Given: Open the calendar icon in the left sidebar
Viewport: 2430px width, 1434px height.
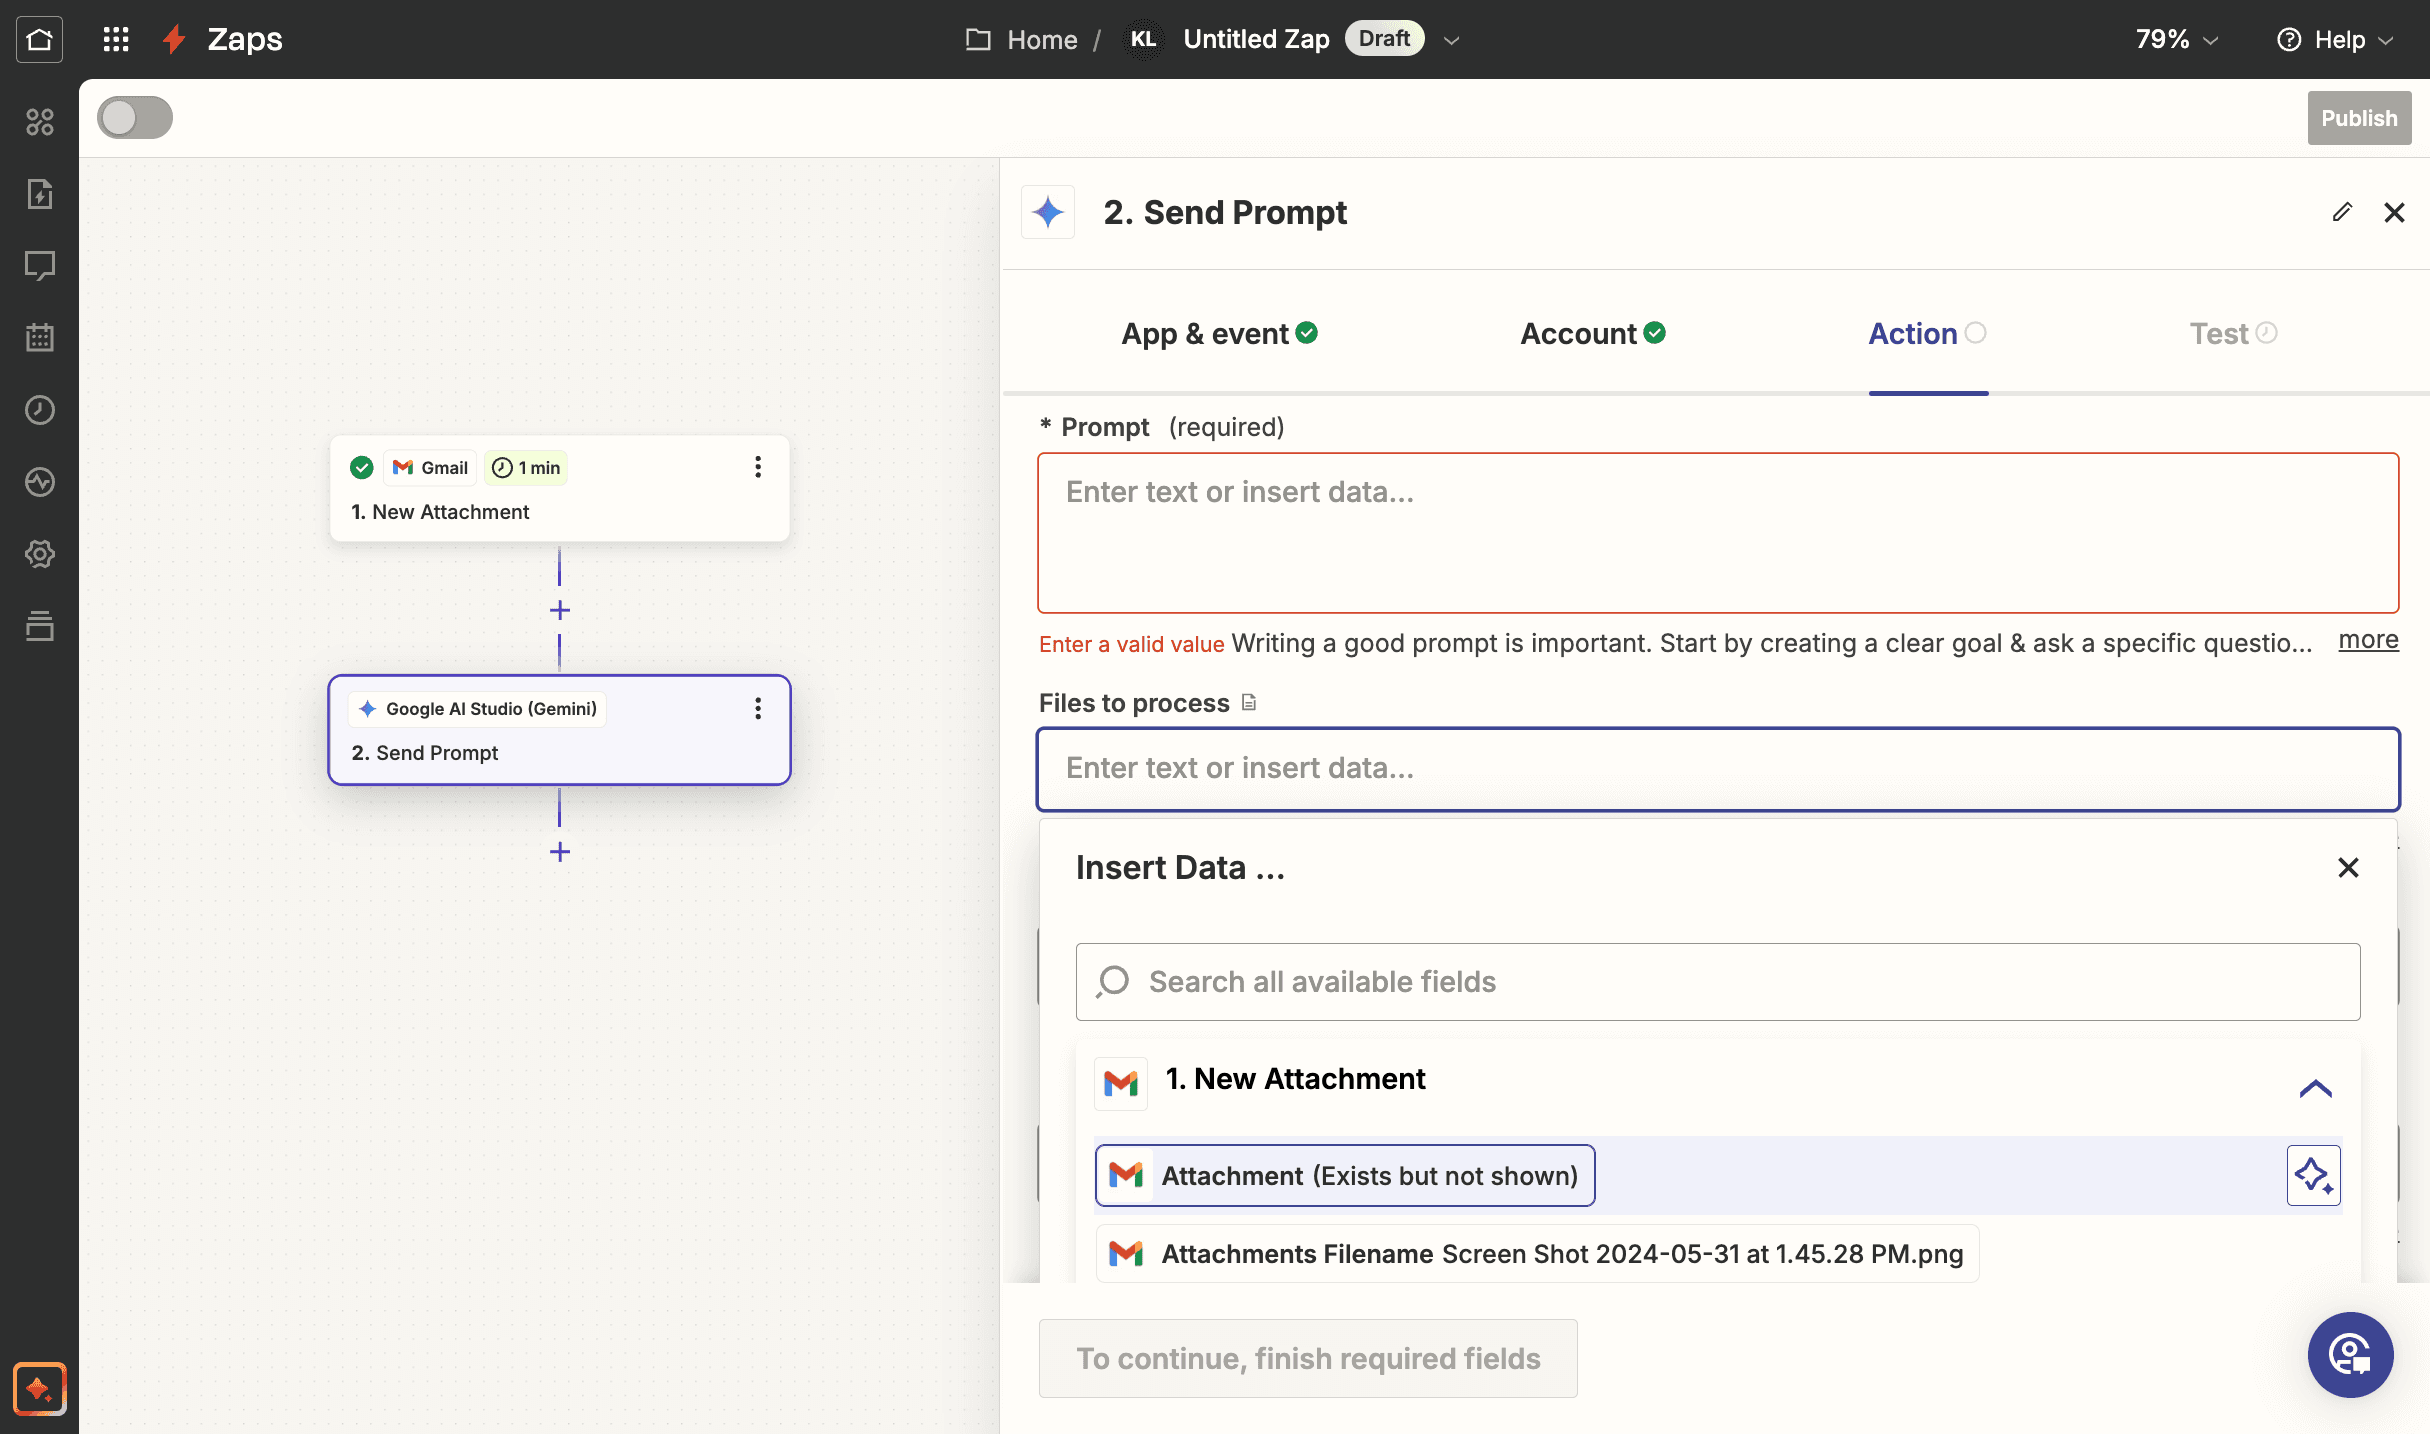Looking at the screenshot, I should [x=39, y=338].
